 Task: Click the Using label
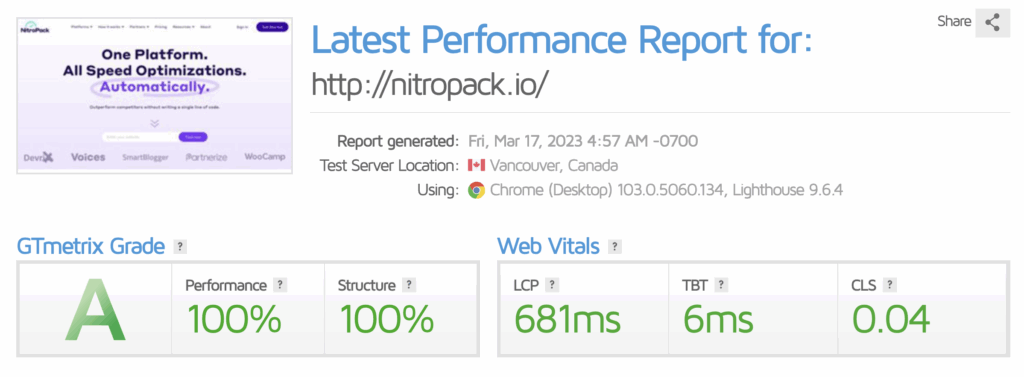pos(438,191)
